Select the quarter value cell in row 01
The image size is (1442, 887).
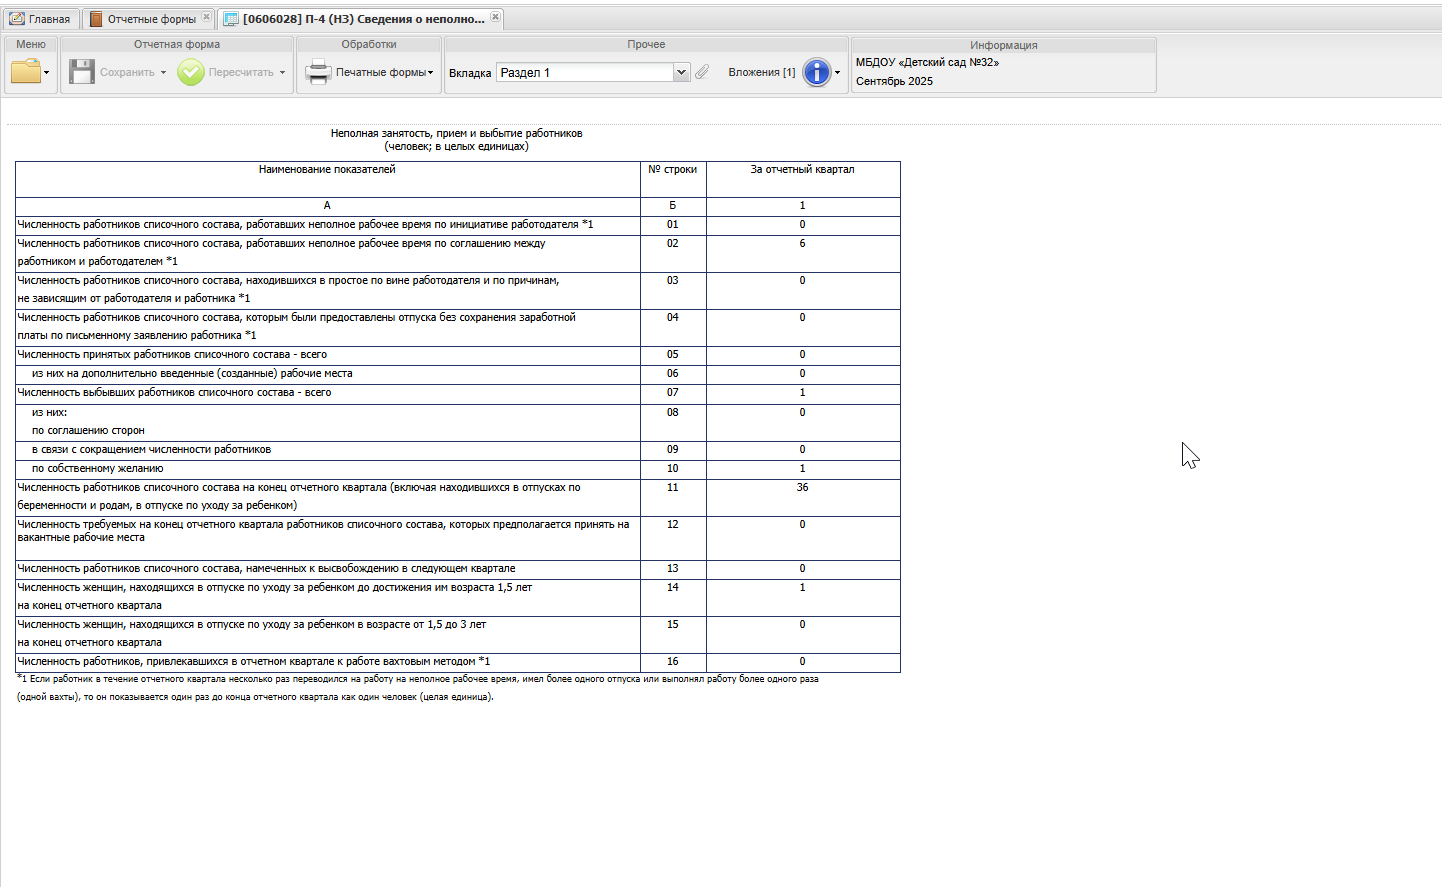(803, 226)
